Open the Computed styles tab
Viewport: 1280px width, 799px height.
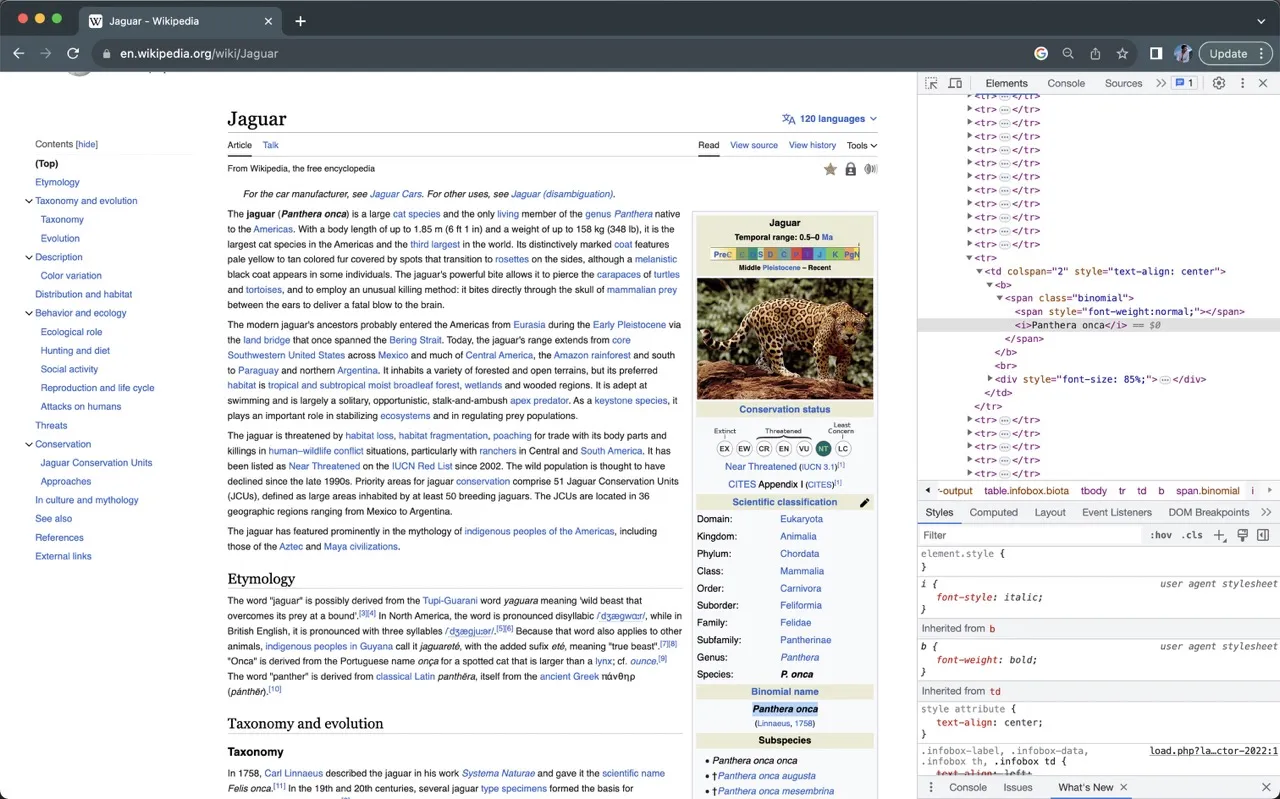[993, 512]
